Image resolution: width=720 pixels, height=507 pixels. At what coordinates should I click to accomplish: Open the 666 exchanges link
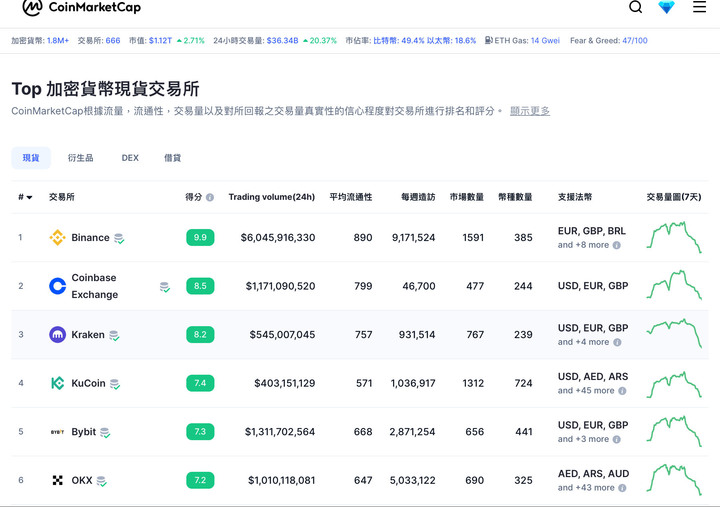point(113,40)
